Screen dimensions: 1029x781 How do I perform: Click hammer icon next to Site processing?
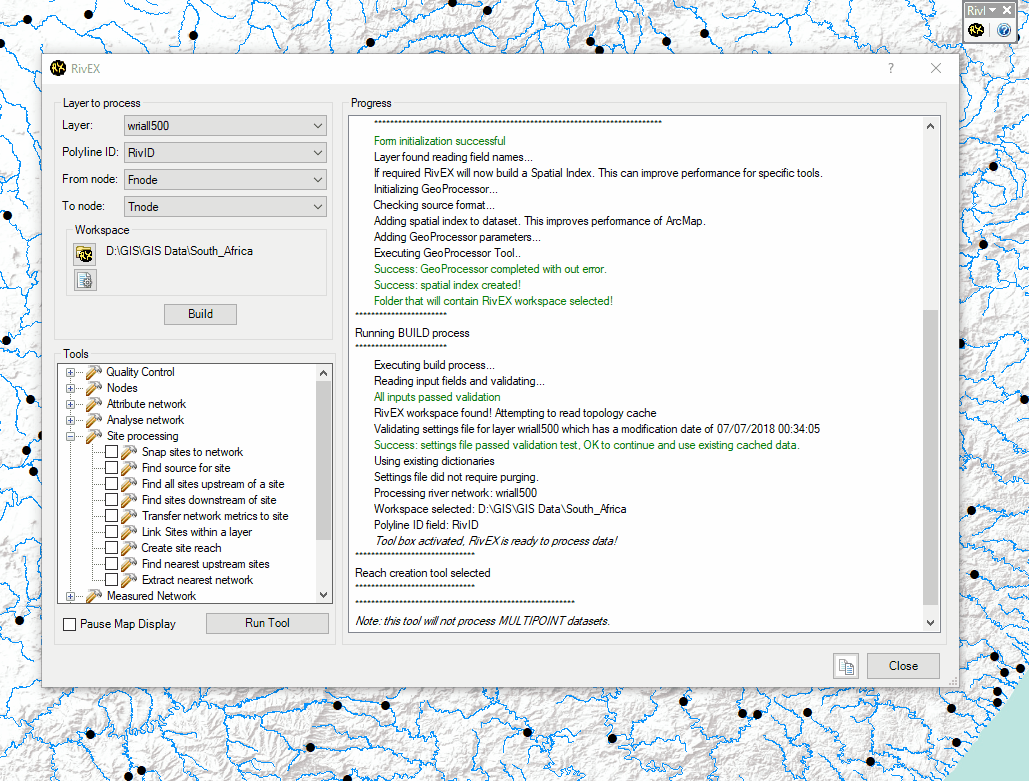(x=94, y=436)
